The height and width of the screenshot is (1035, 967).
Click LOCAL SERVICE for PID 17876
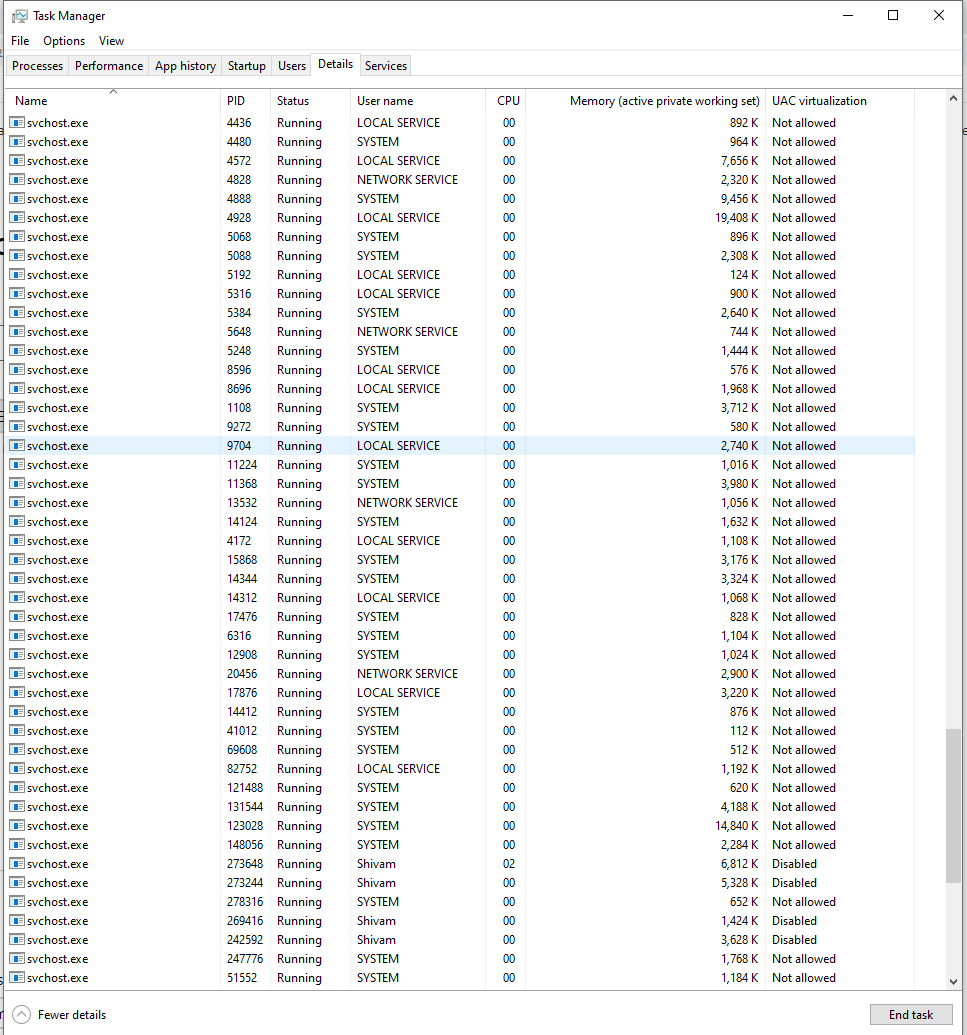coord(398,693)
